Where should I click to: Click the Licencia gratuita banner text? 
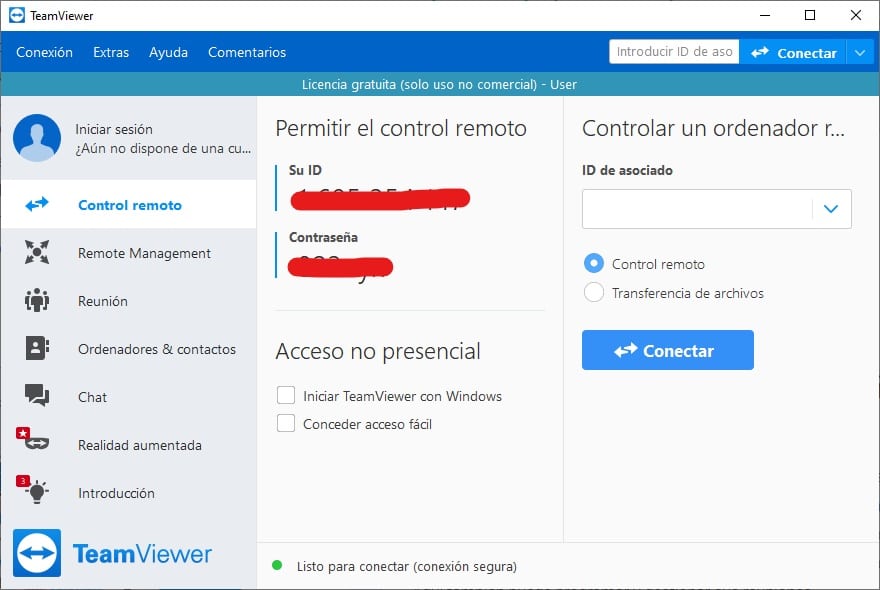pos(439,84)
